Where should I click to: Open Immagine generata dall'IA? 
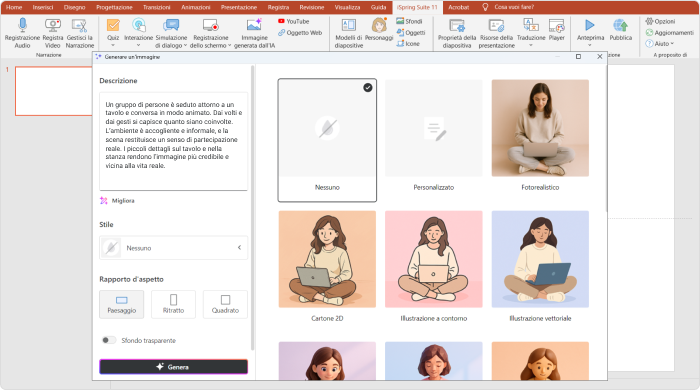tap(254, 33)
